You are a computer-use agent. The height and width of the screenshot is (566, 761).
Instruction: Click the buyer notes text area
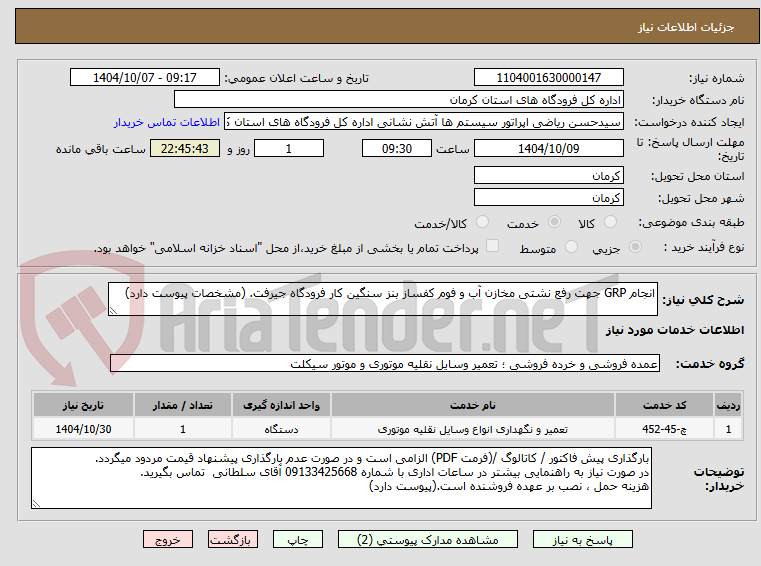341,478
